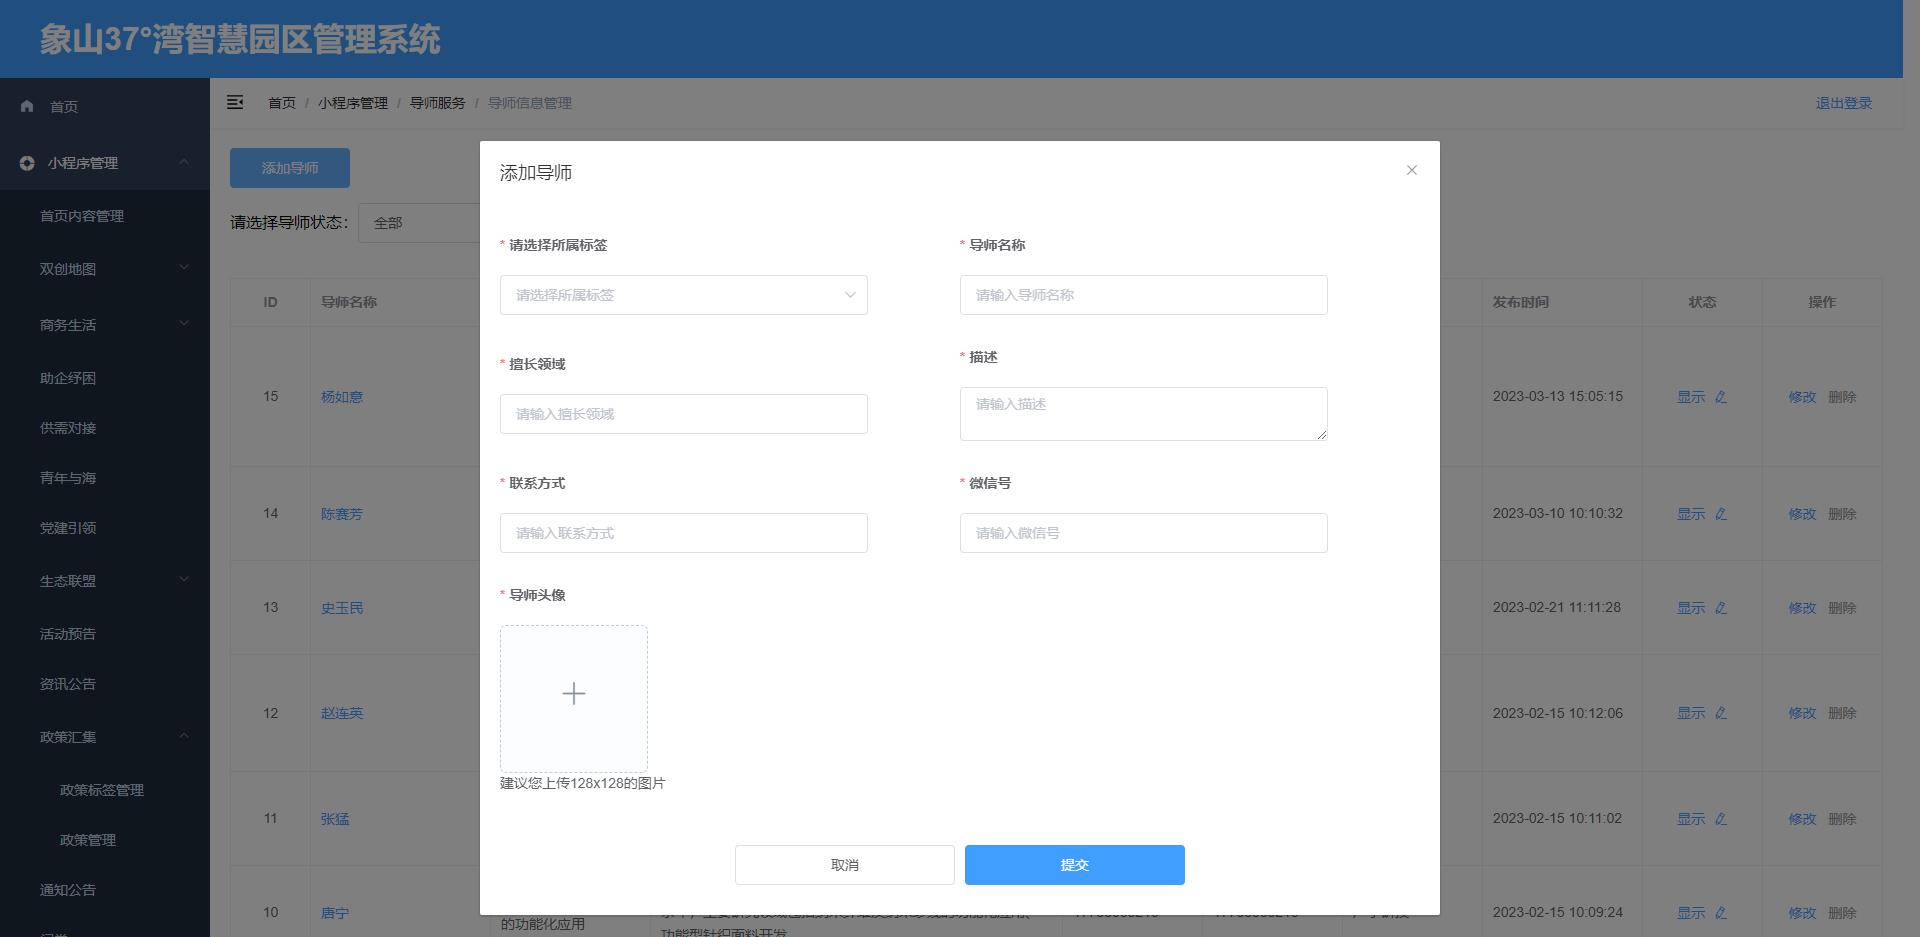Click the 提交 submit button

pos(1075,865)
